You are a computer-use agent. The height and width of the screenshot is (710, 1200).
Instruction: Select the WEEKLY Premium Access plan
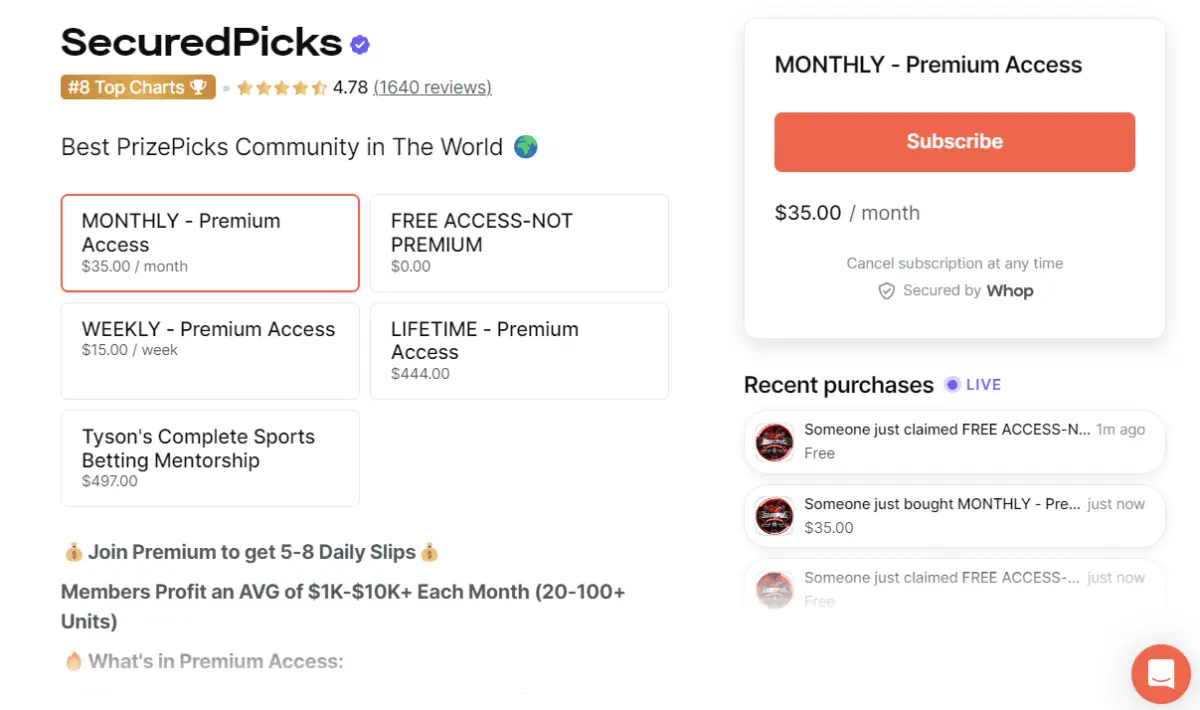click(210, 350)
